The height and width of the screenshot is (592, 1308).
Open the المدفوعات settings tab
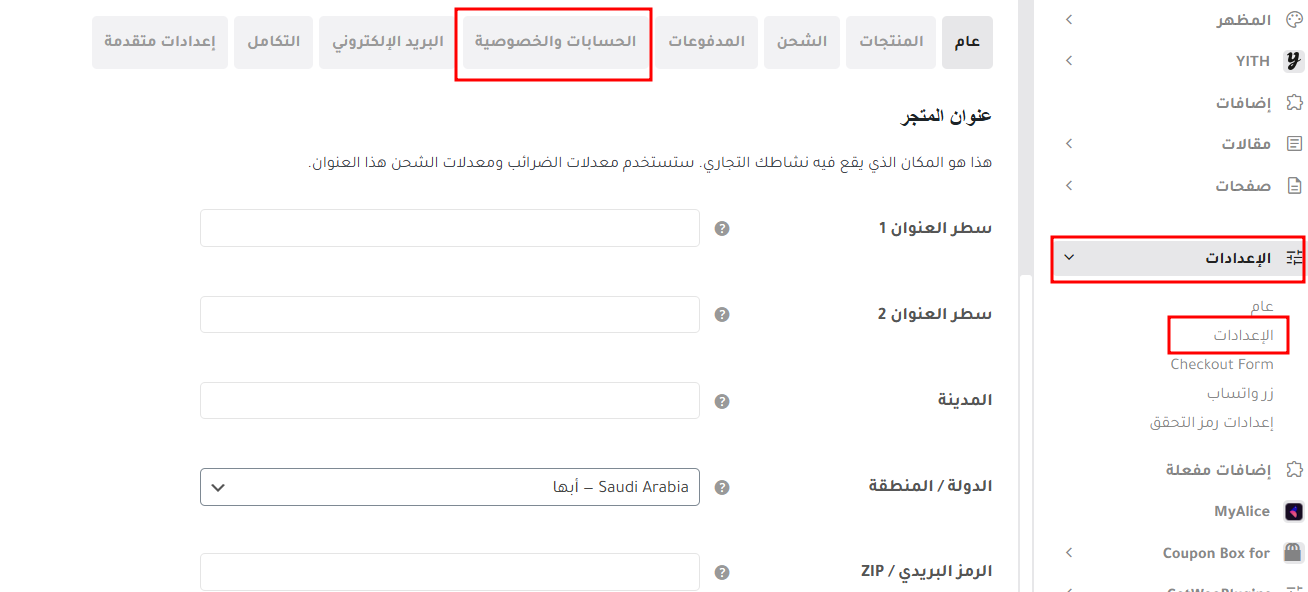707,42
